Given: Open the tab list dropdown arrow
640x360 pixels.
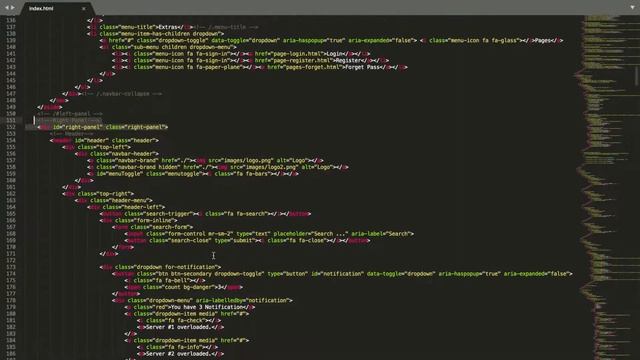Looking at the screenshot, I should click(x=632, y=7).
